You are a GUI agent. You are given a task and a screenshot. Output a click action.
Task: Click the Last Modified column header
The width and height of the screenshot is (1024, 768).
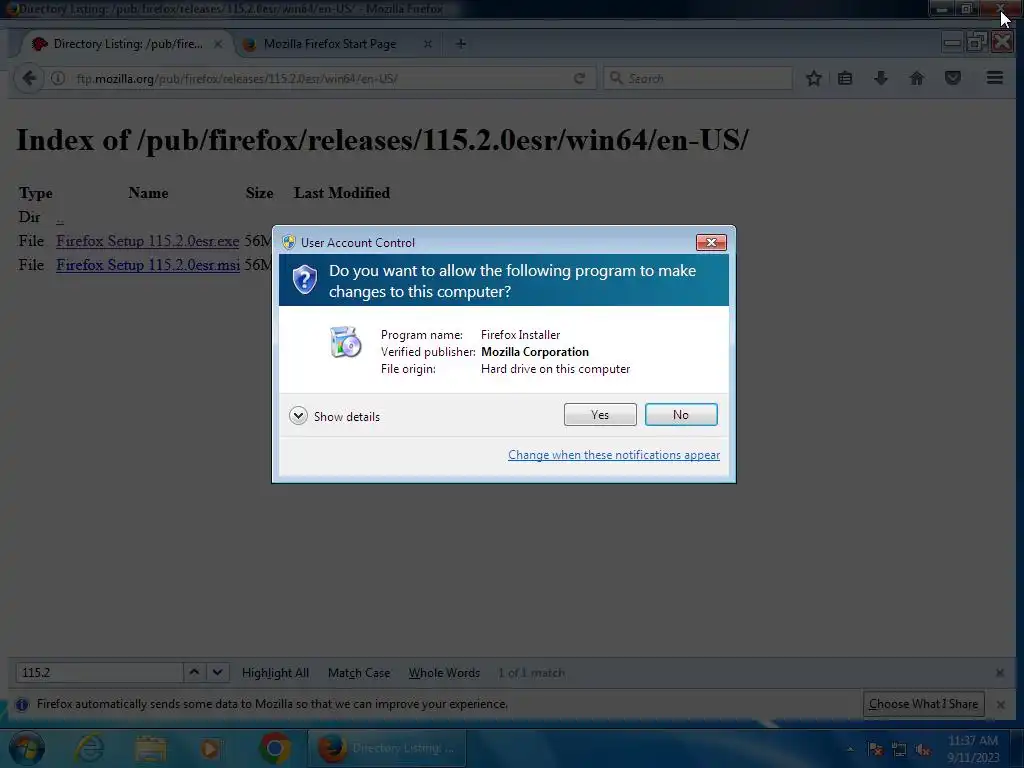tap(342, 193)
